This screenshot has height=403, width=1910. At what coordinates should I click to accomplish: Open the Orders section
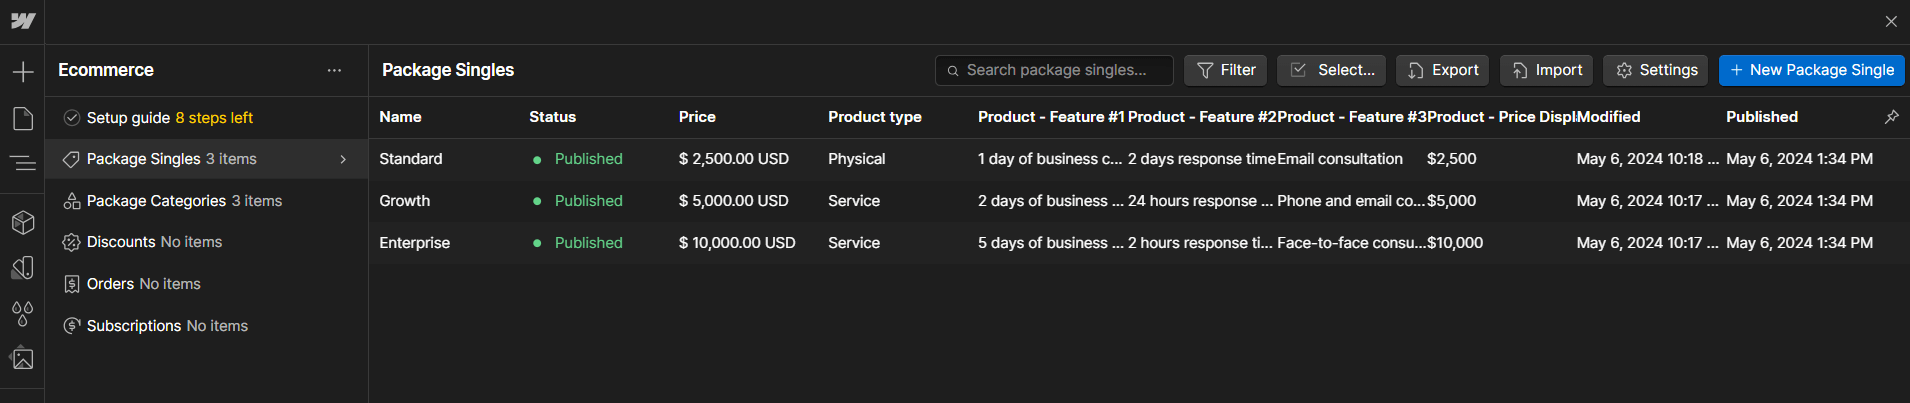(x=110, y=284)
